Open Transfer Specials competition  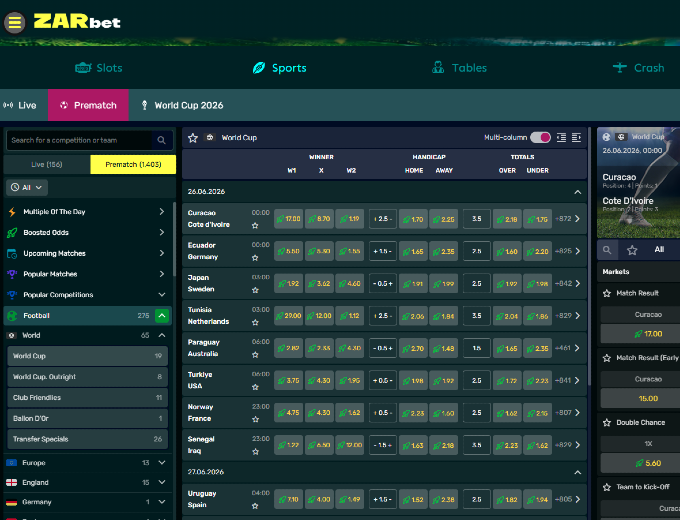click(x=88, y=439)
